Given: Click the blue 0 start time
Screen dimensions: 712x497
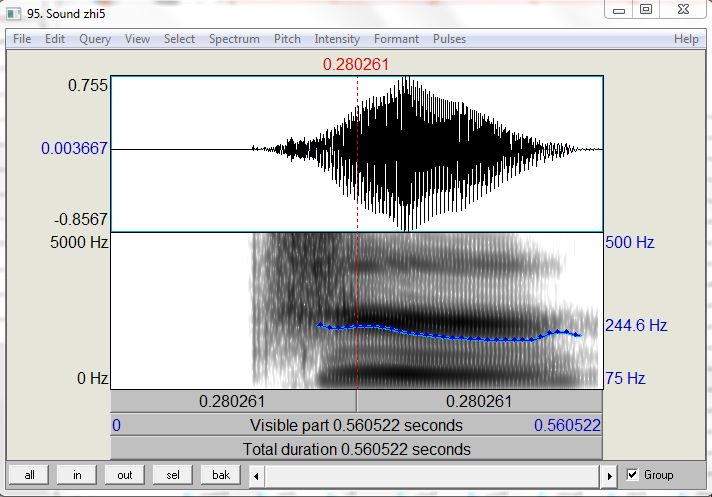Looking at the screenshot, I should 117,425.
